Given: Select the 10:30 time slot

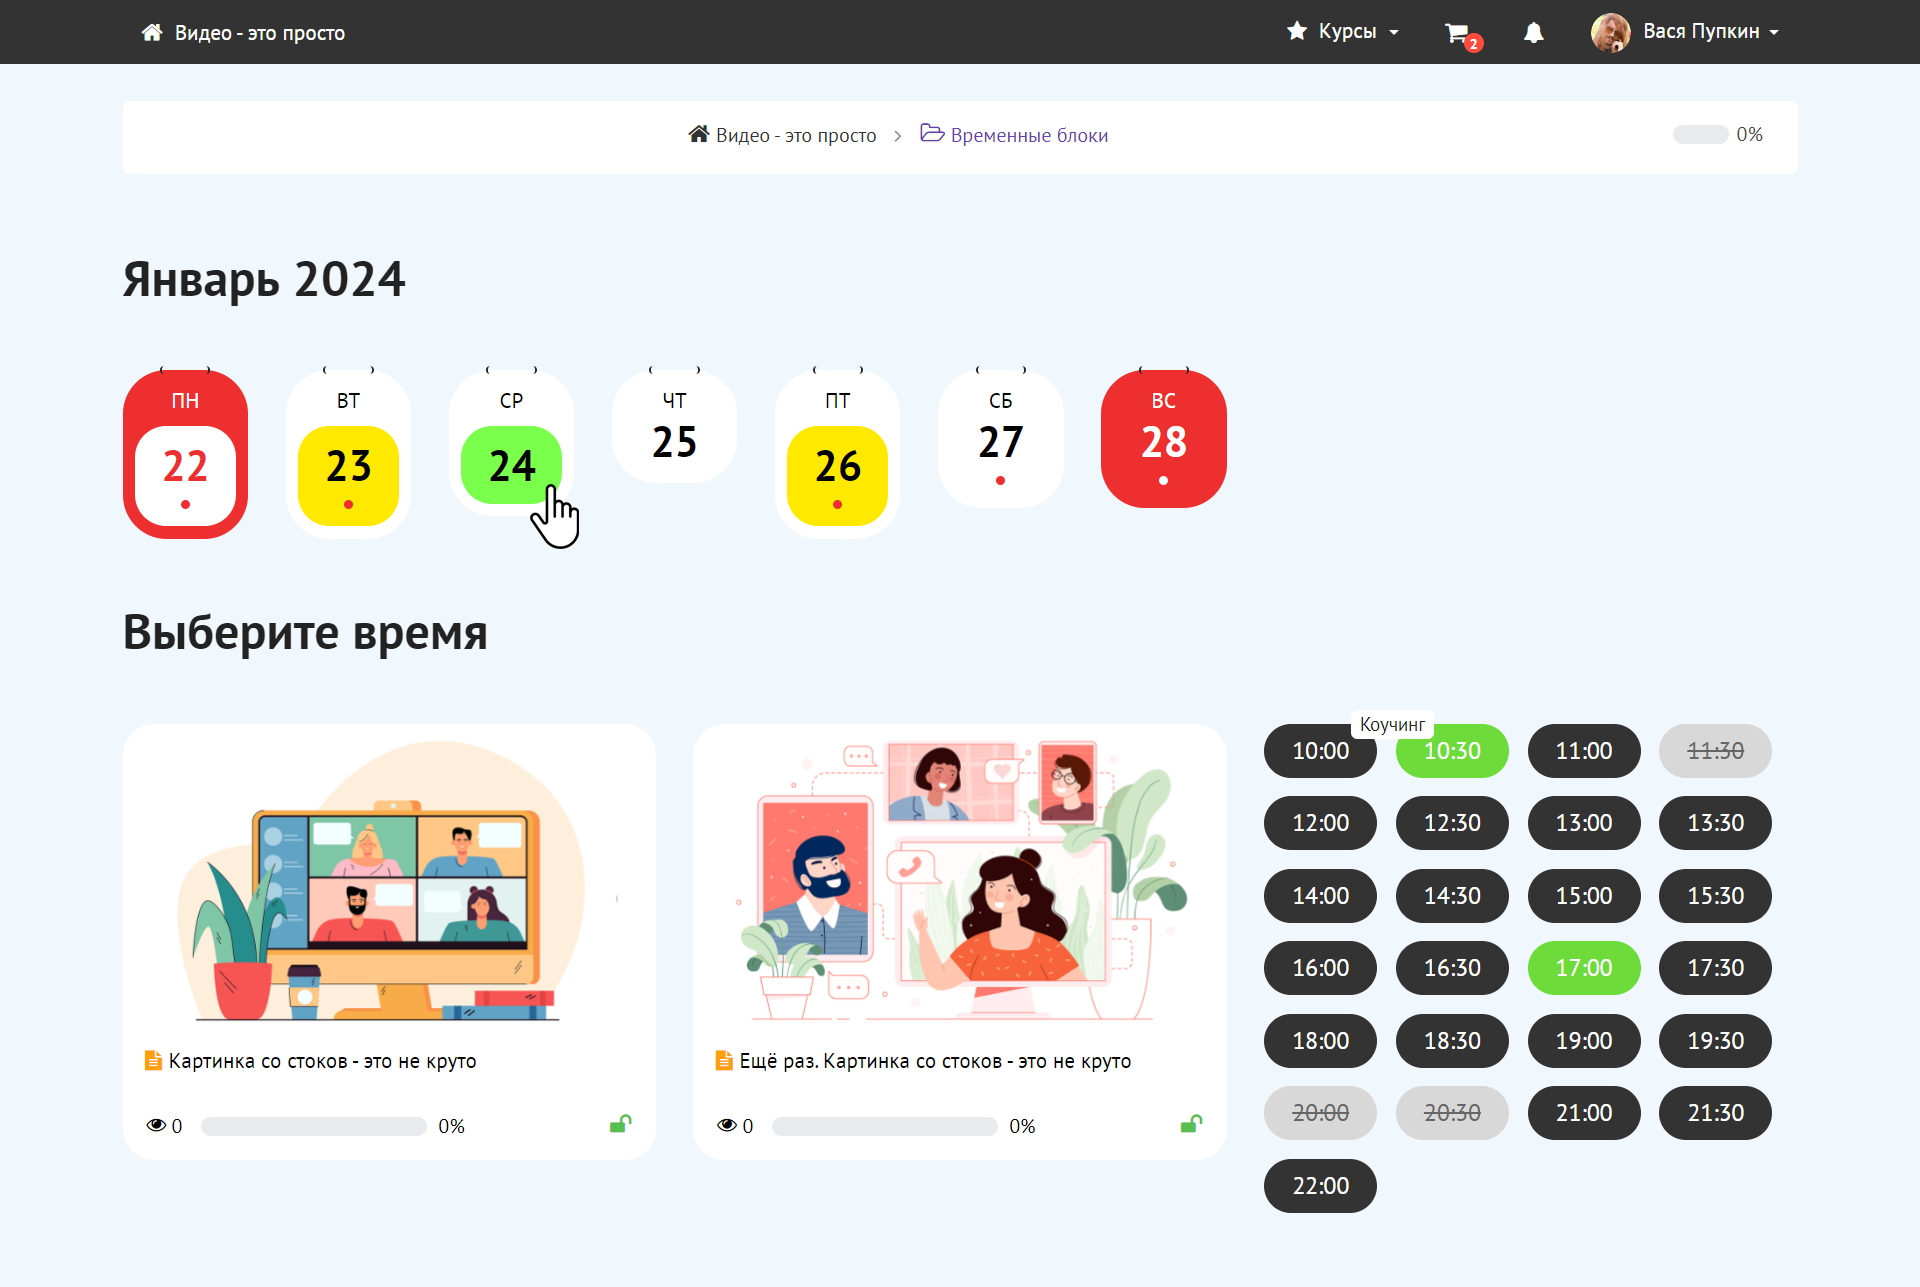Looking at the screenshot, I should coord(1452,752).
